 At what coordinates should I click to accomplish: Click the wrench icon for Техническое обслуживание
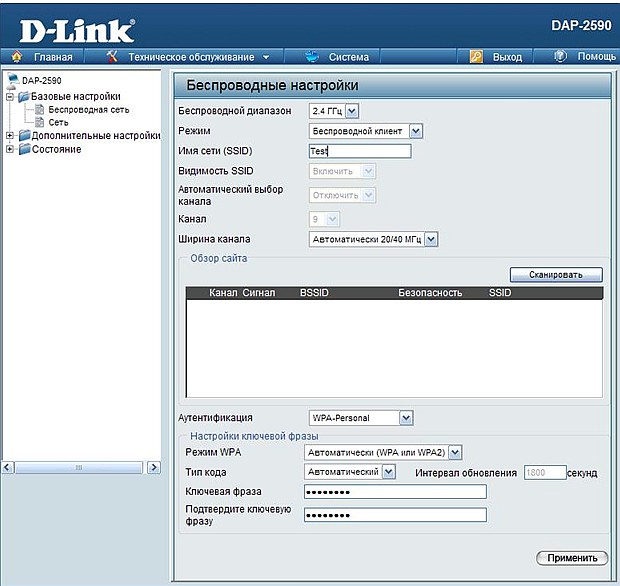pyautogui.click(x=112, y=57)
